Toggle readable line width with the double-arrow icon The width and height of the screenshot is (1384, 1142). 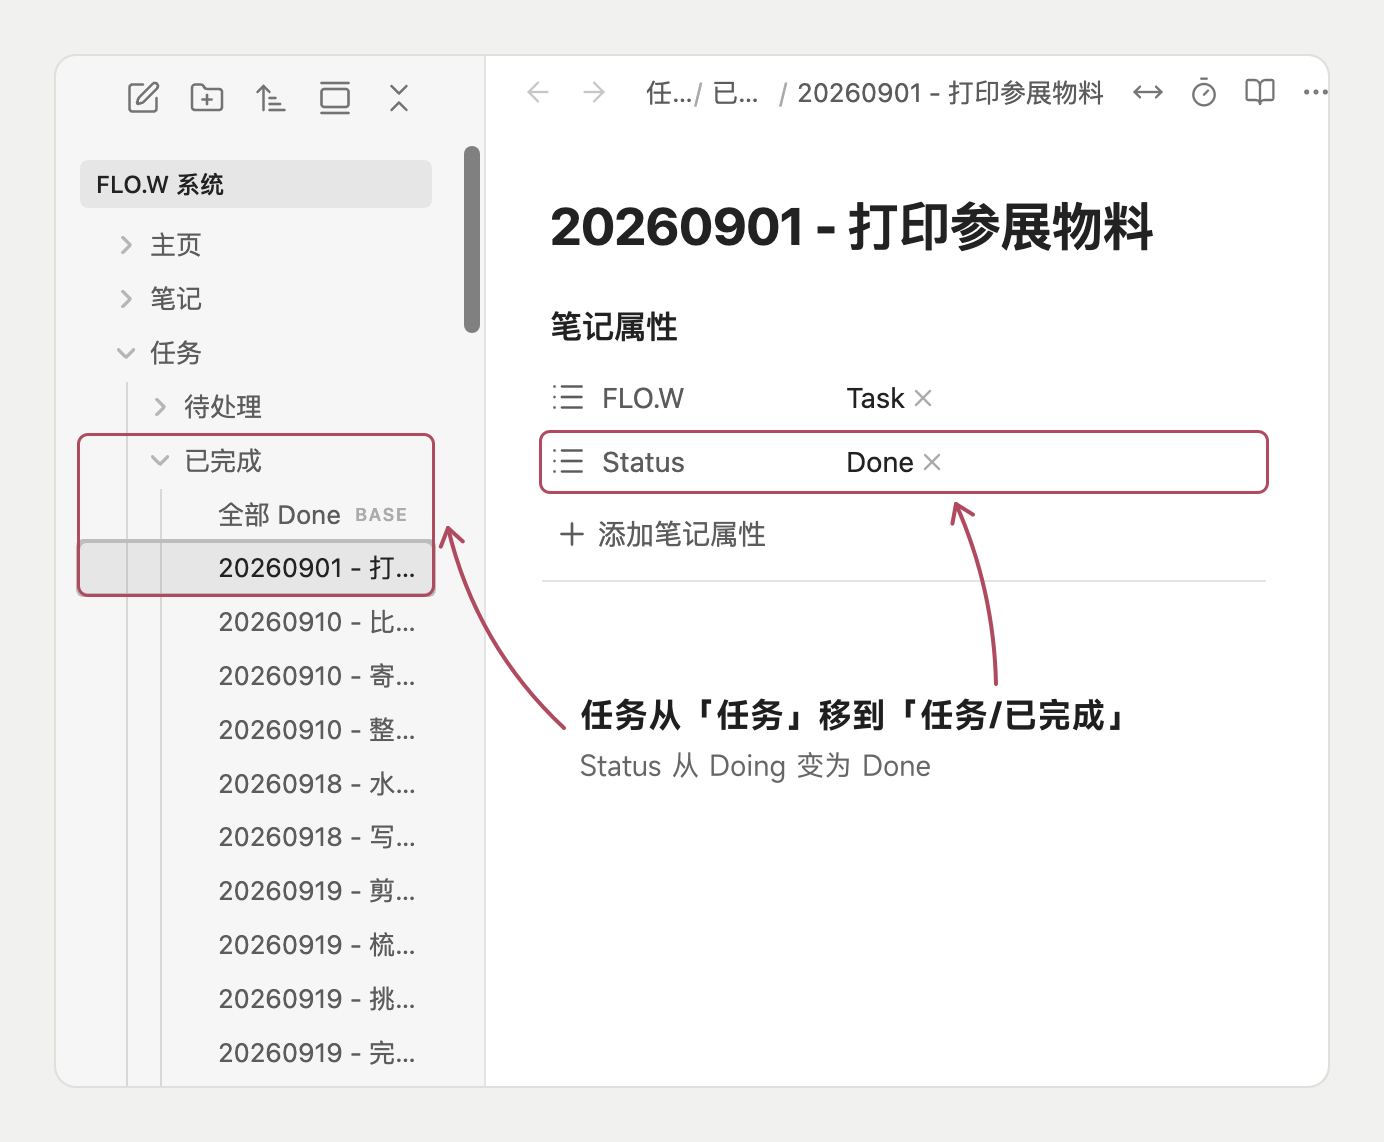click(x=1148, y=93)
